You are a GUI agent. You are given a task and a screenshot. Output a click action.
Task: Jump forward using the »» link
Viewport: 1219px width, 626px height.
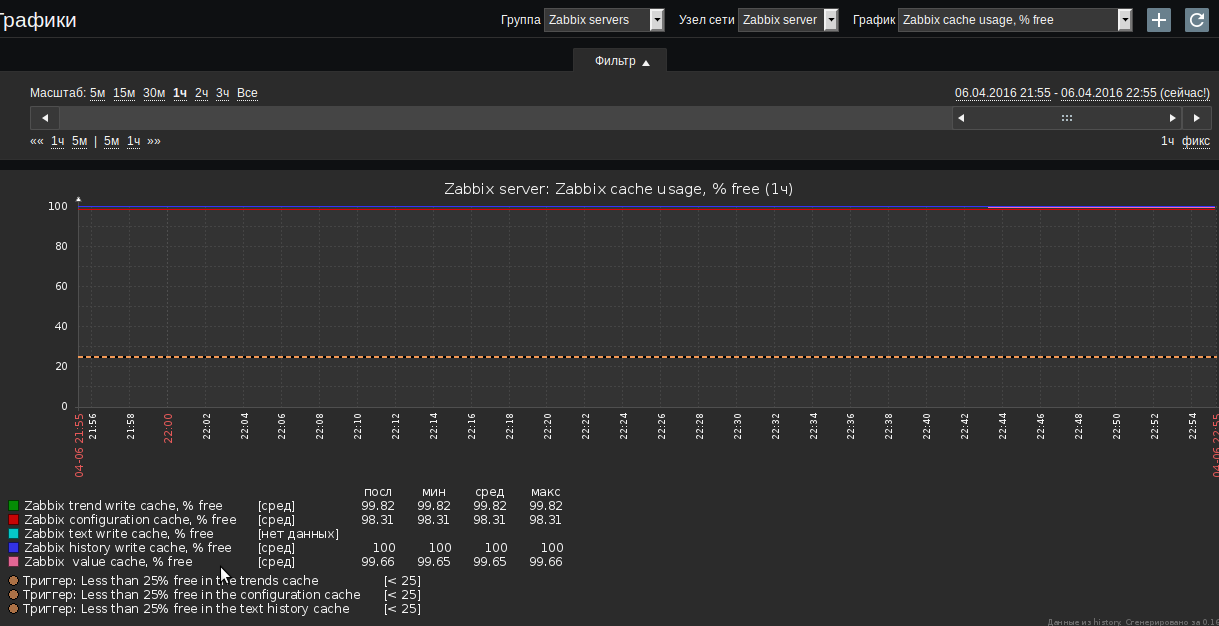(x=154, y=141)
